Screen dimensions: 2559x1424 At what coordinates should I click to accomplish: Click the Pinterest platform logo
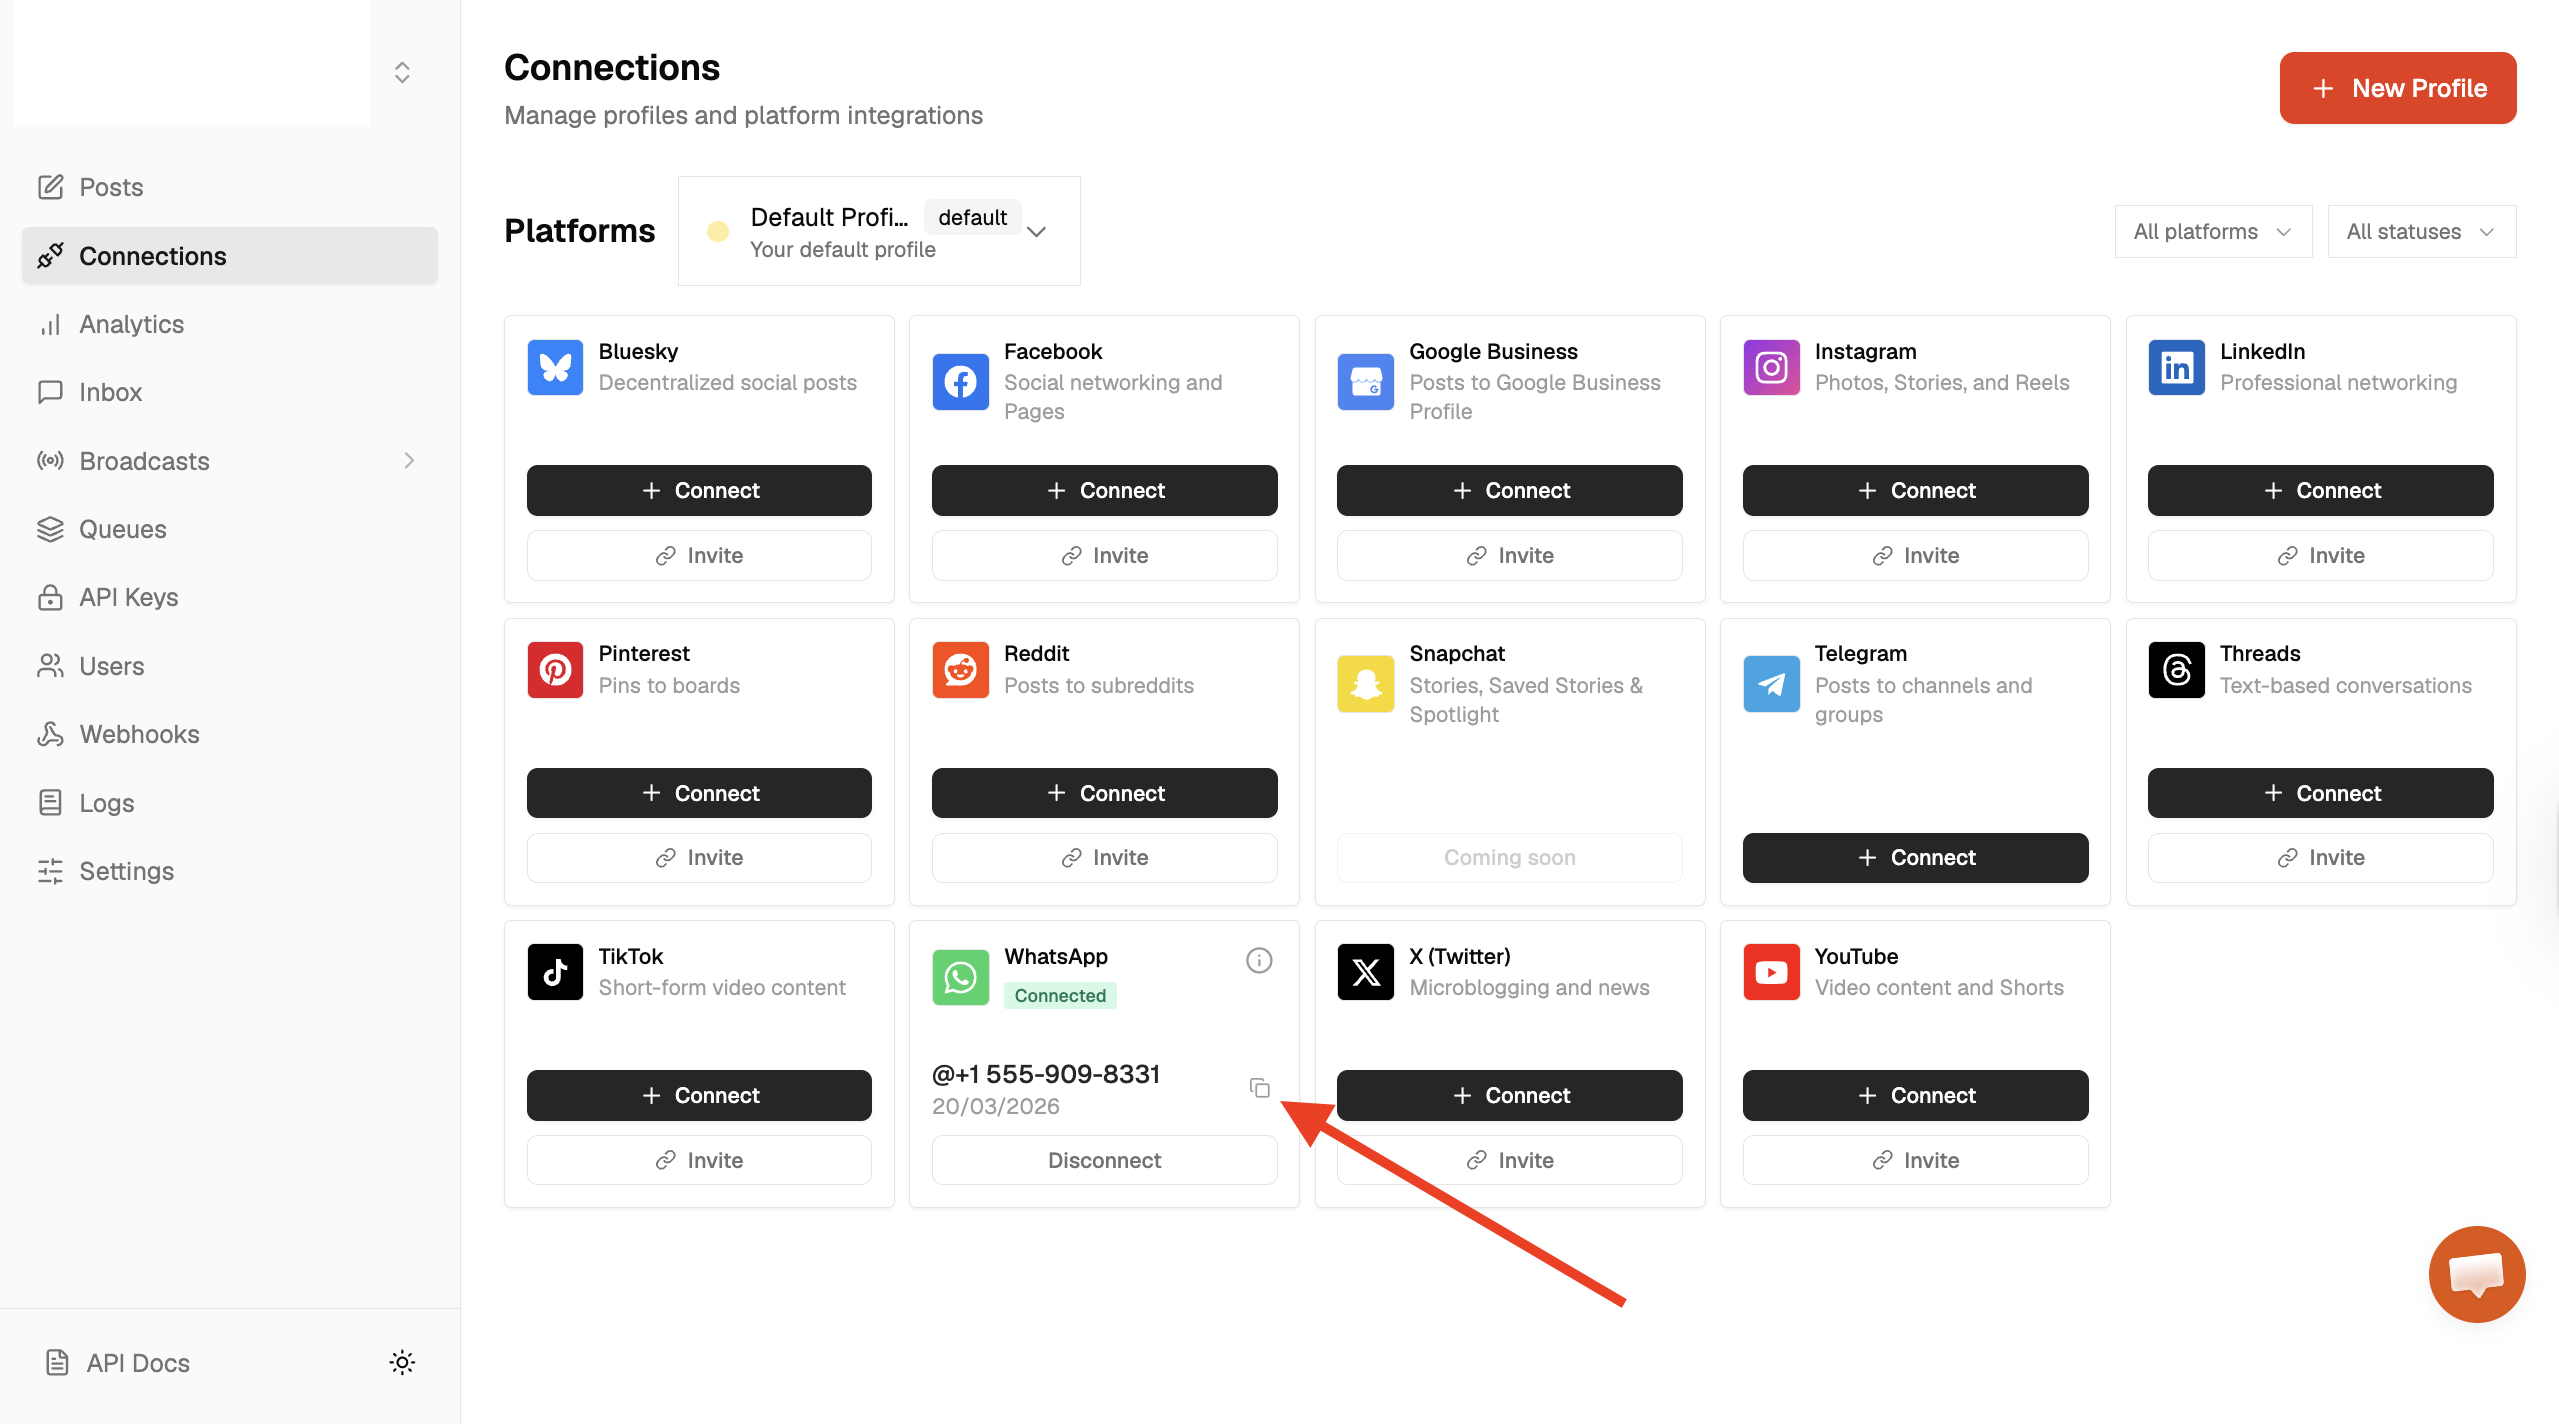[555, 669]
